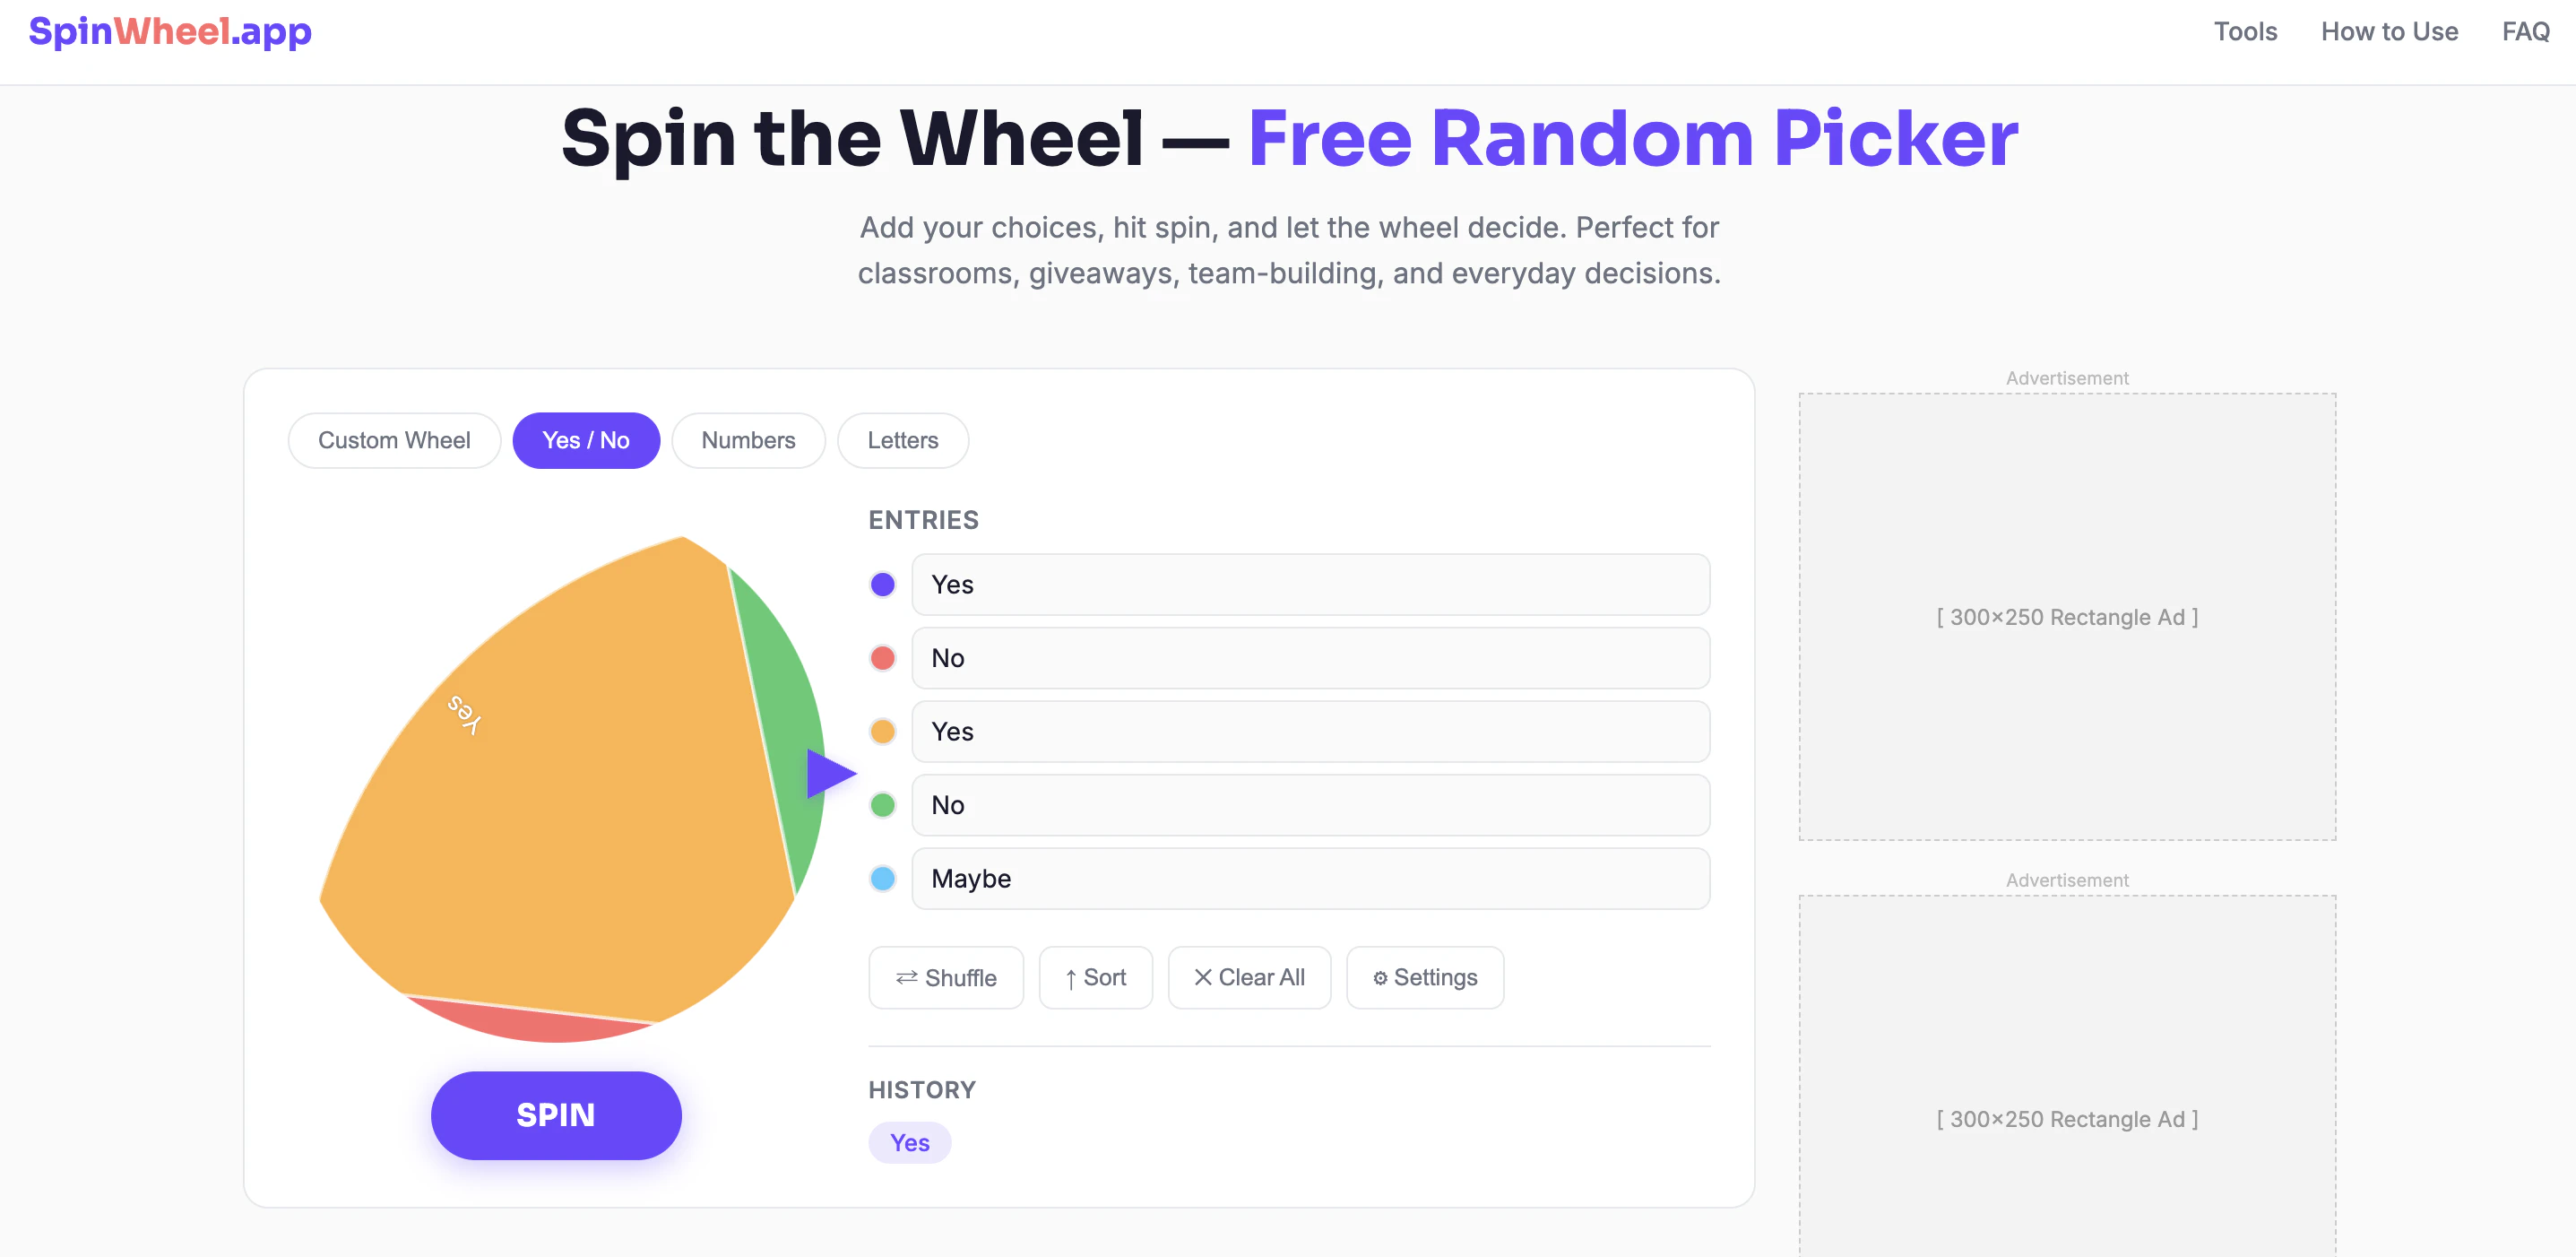This screenshot has height=1257, width=2576.
Task: Click the Shuffle entries icon
Action: [906, 977]
